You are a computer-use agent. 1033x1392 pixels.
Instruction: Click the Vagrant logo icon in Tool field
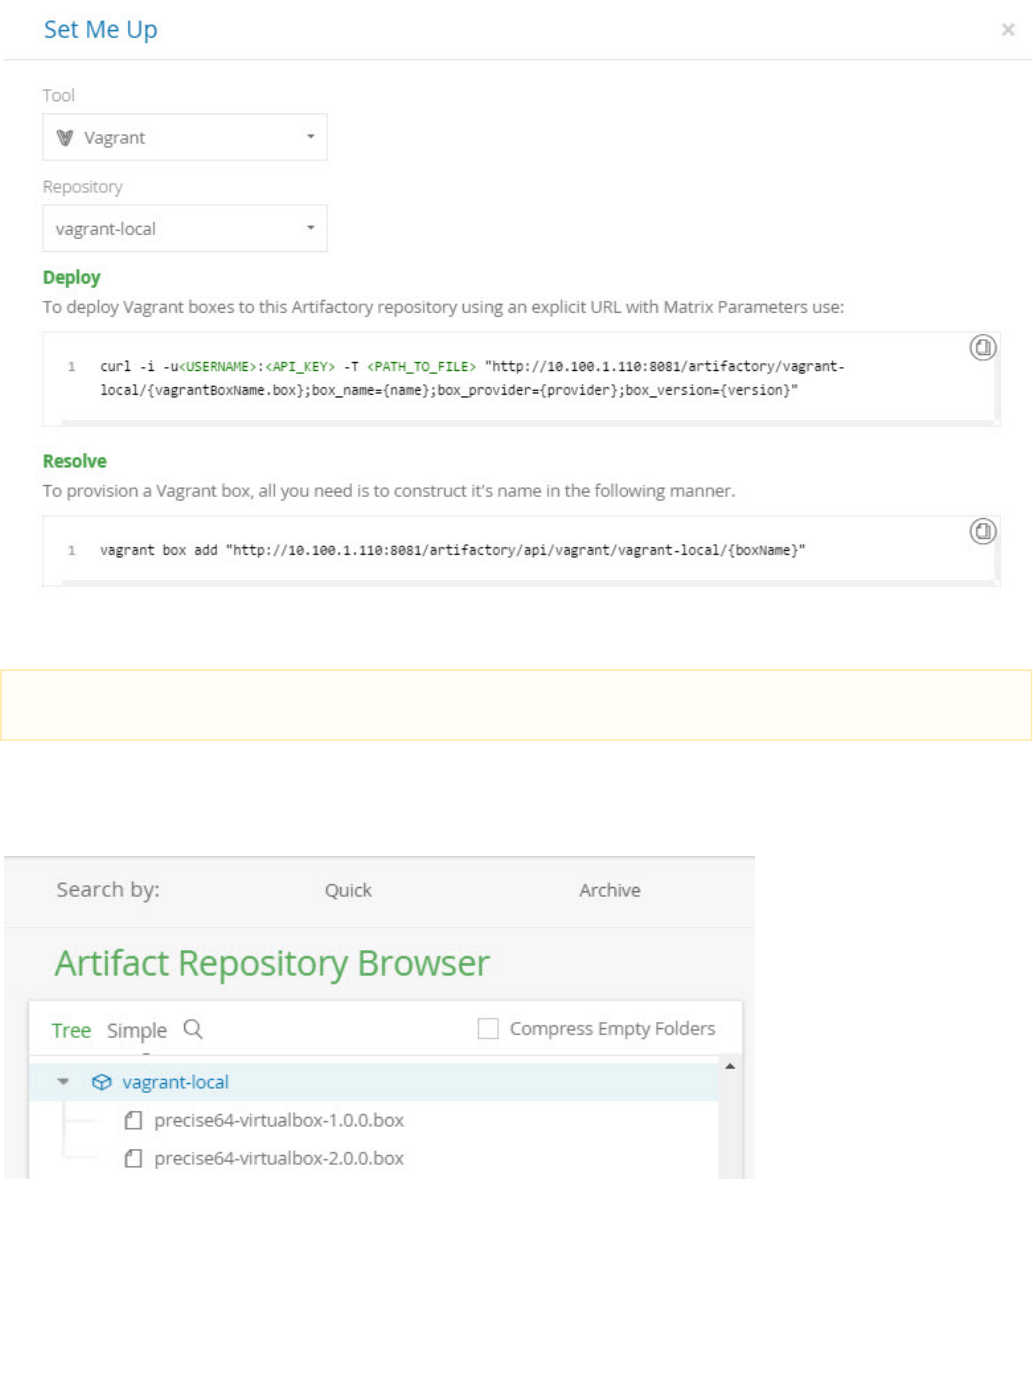point(65,138)
